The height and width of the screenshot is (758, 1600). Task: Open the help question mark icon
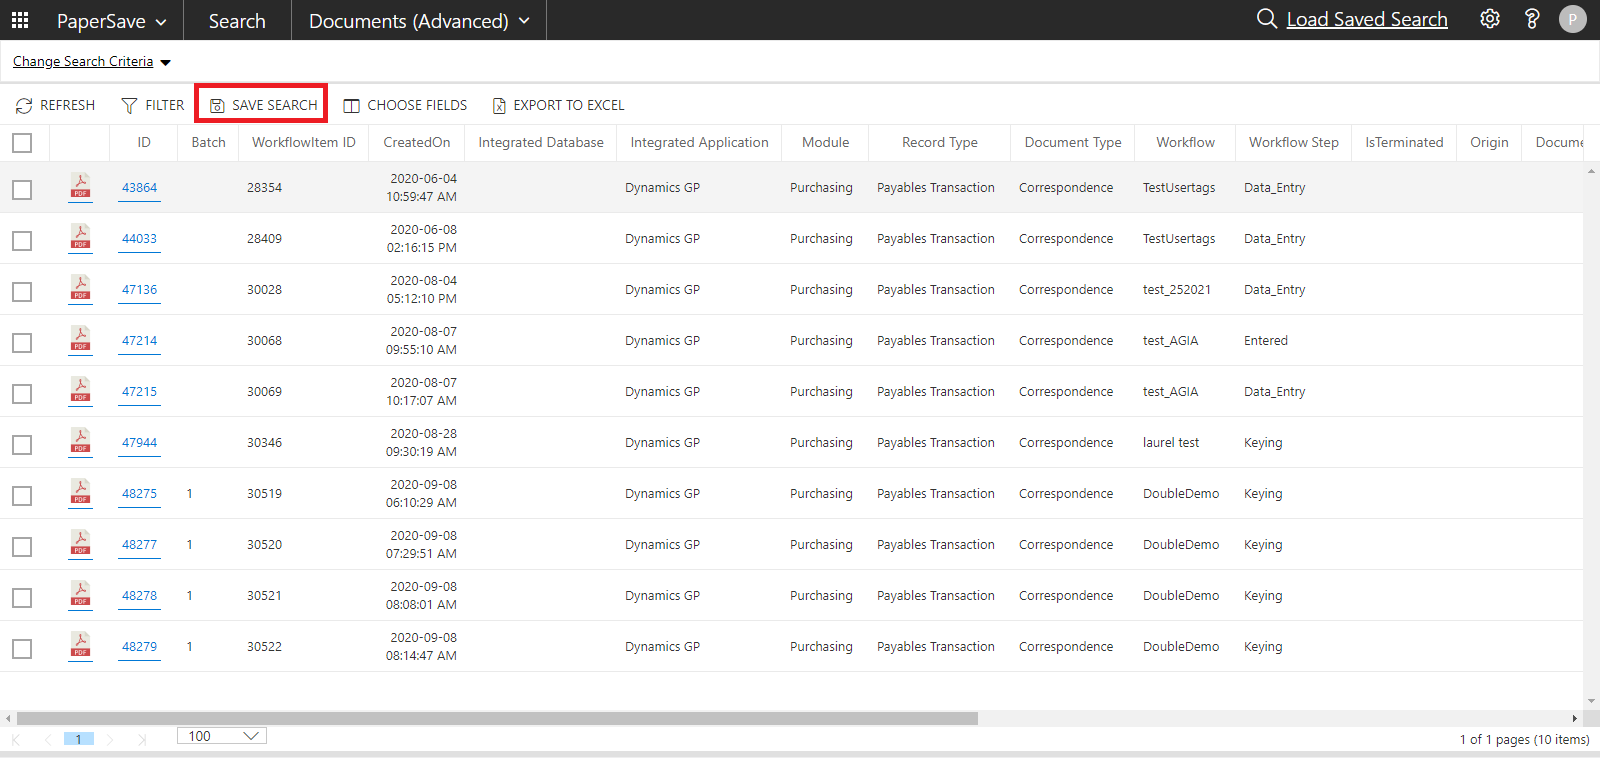click(1531, 19)
